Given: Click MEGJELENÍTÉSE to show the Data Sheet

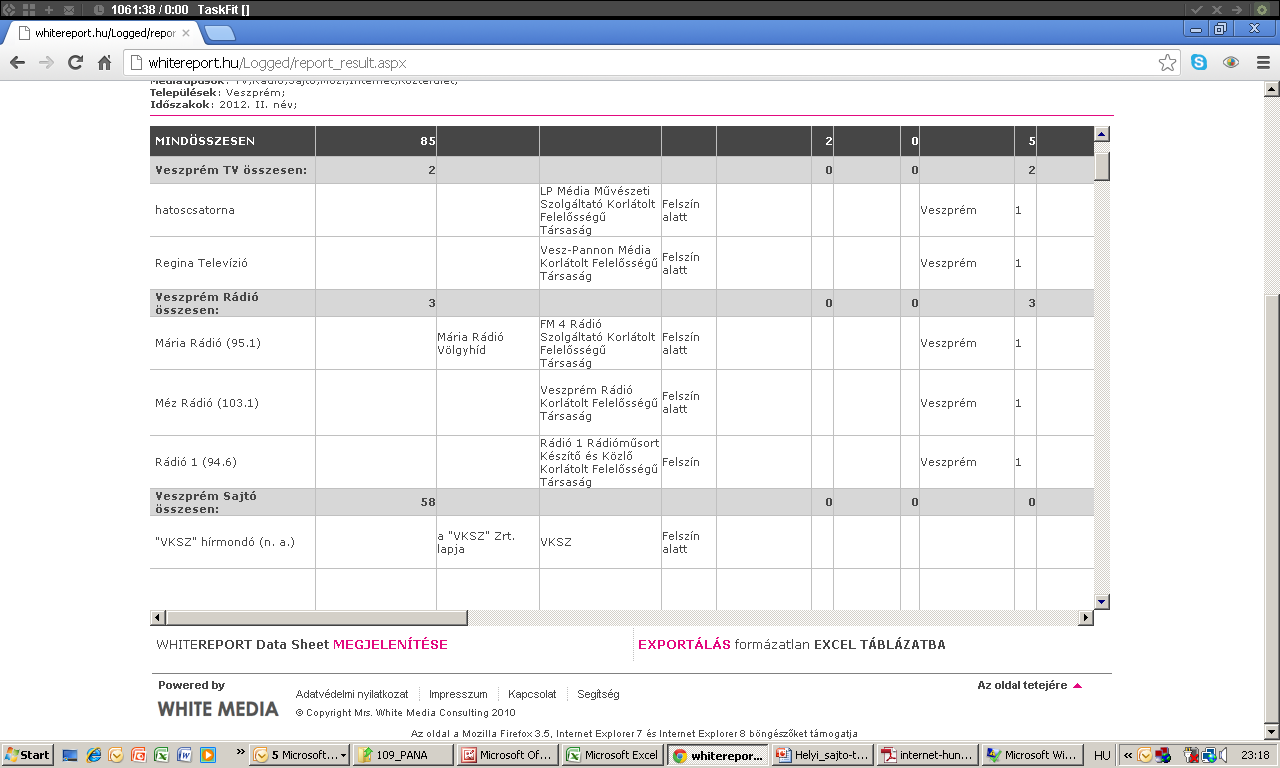Looking at the screenshot, I should pyautogui.click(x=390, y=645).
